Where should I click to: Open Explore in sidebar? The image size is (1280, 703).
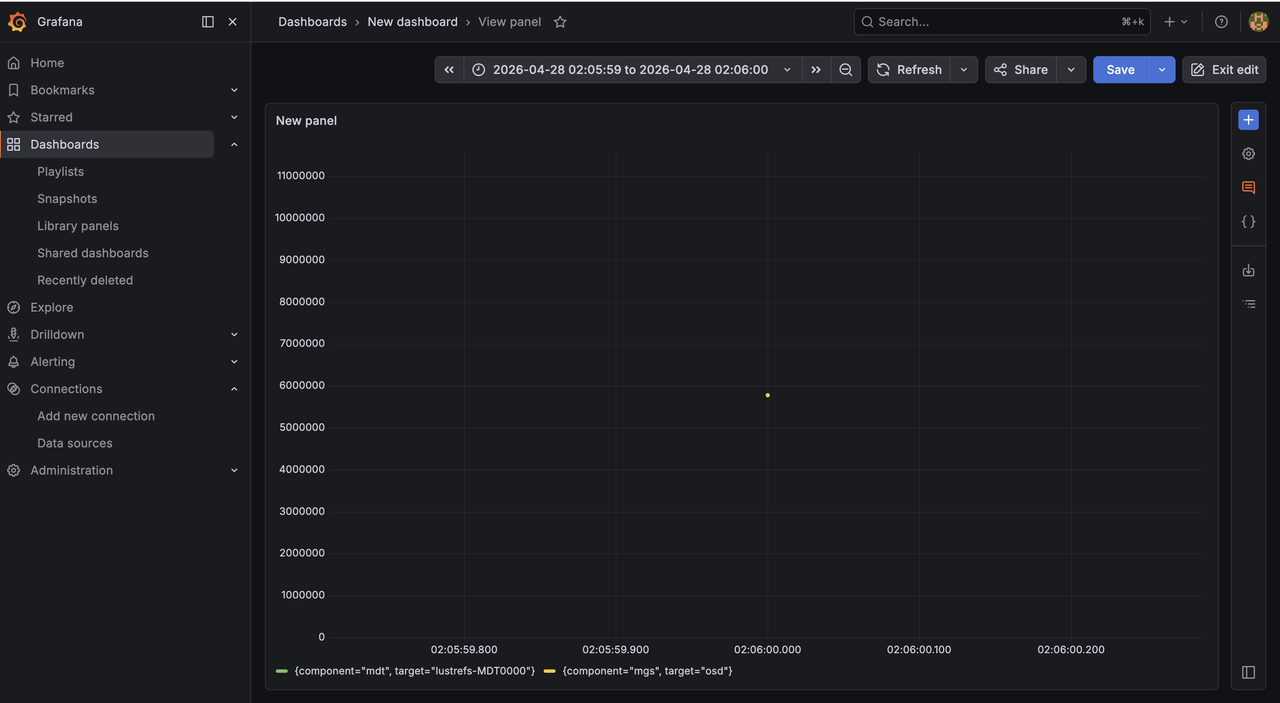pos(51,307)
